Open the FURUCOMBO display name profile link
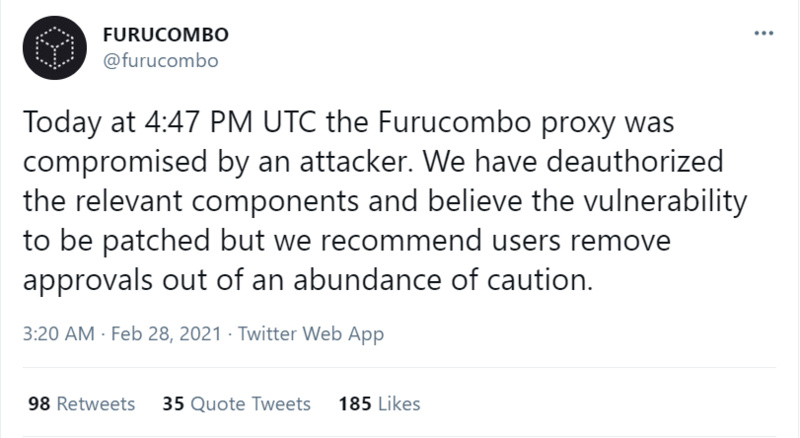The width and height of the screenshot is (800, 438). (x=166, y=34)
